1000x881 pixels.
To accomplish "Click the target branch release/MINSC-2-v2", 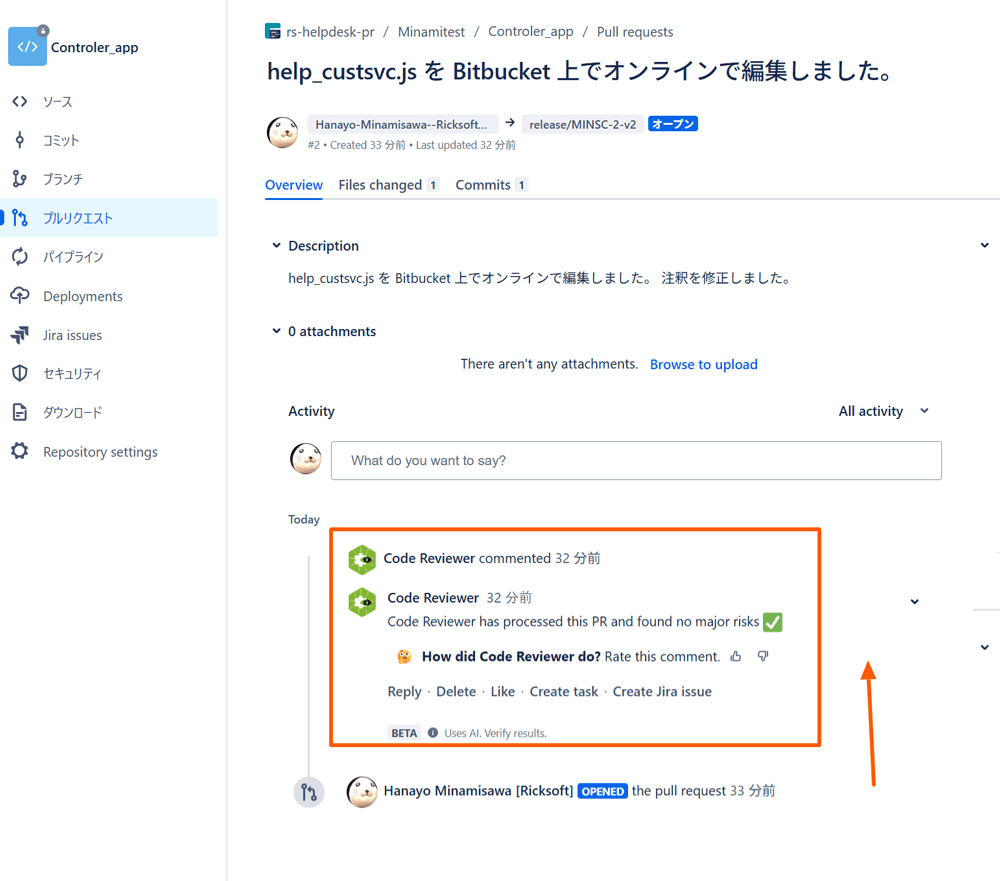I will click(x=582, y=124).
